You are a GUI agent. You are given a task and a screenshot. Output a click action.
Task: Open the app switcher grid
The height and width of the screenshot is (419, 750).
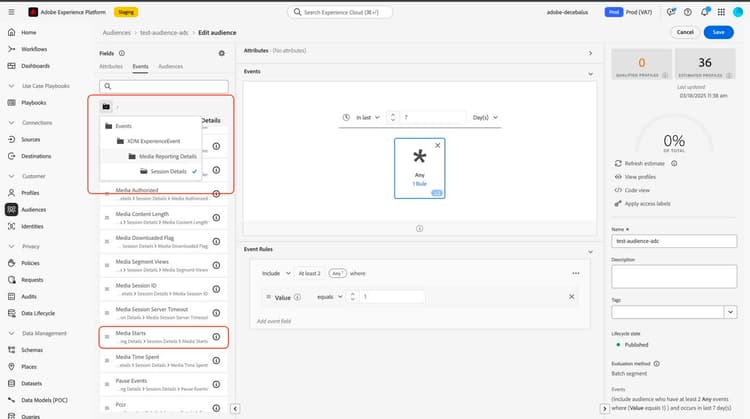coord(721,12)
